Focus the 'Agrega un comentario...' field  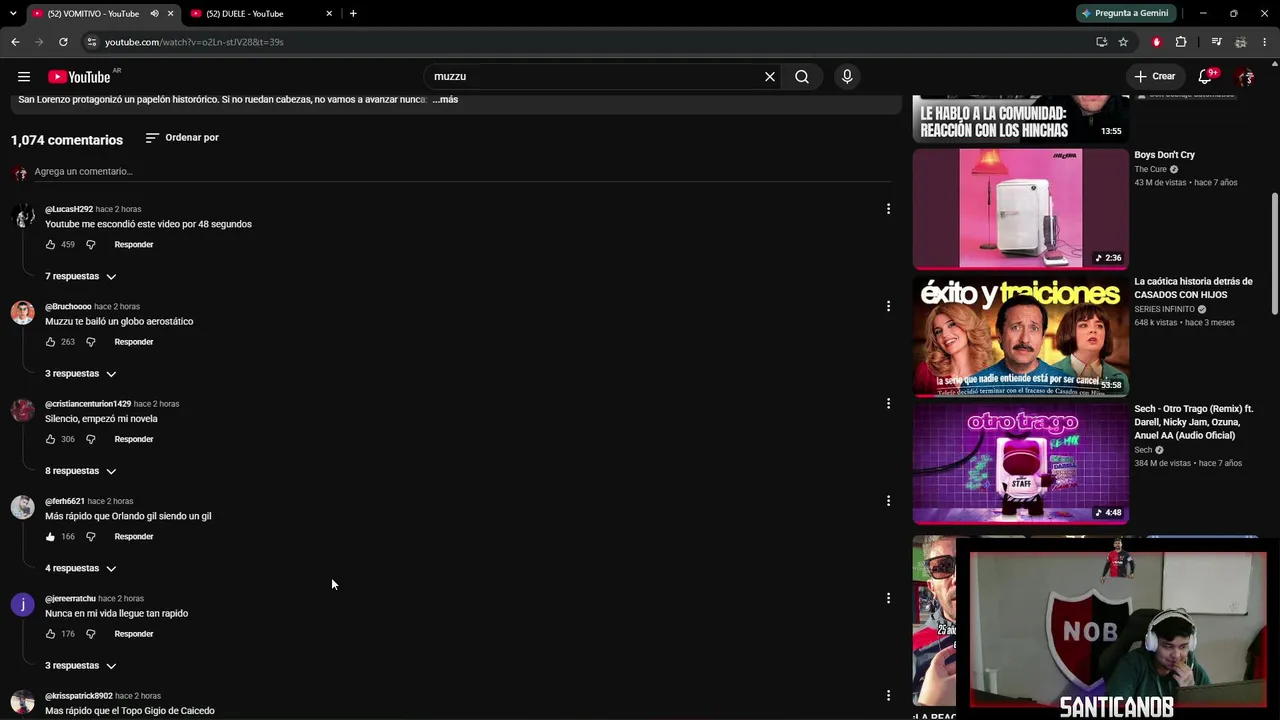[462, 172]
